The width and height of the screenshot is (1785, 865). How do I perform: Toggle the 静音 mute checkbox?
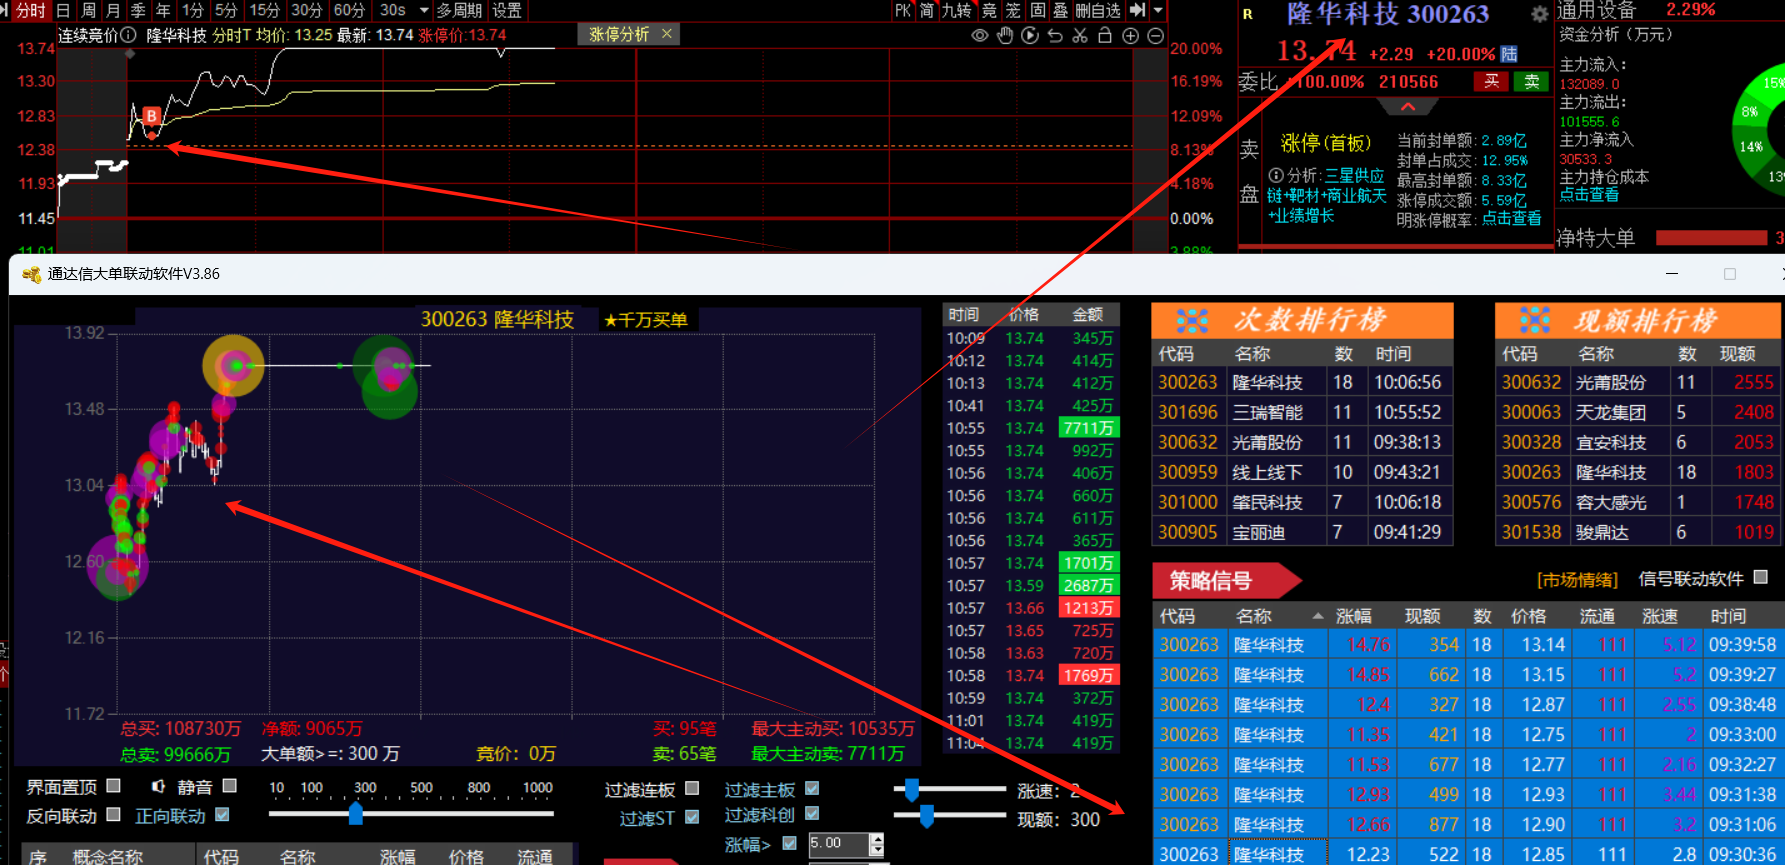(x=230, y=786)
